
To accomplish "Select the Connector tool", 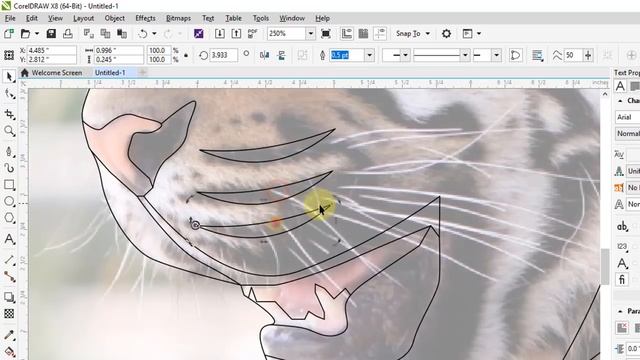I will coord(9,276).
